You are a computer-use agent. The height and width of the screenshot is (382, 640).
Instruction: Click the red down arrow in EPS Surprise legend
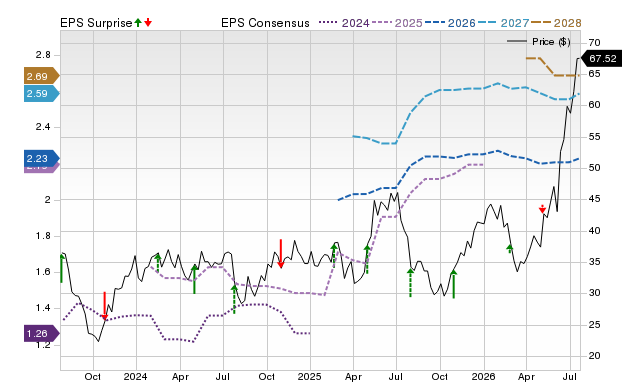point(148,22)
